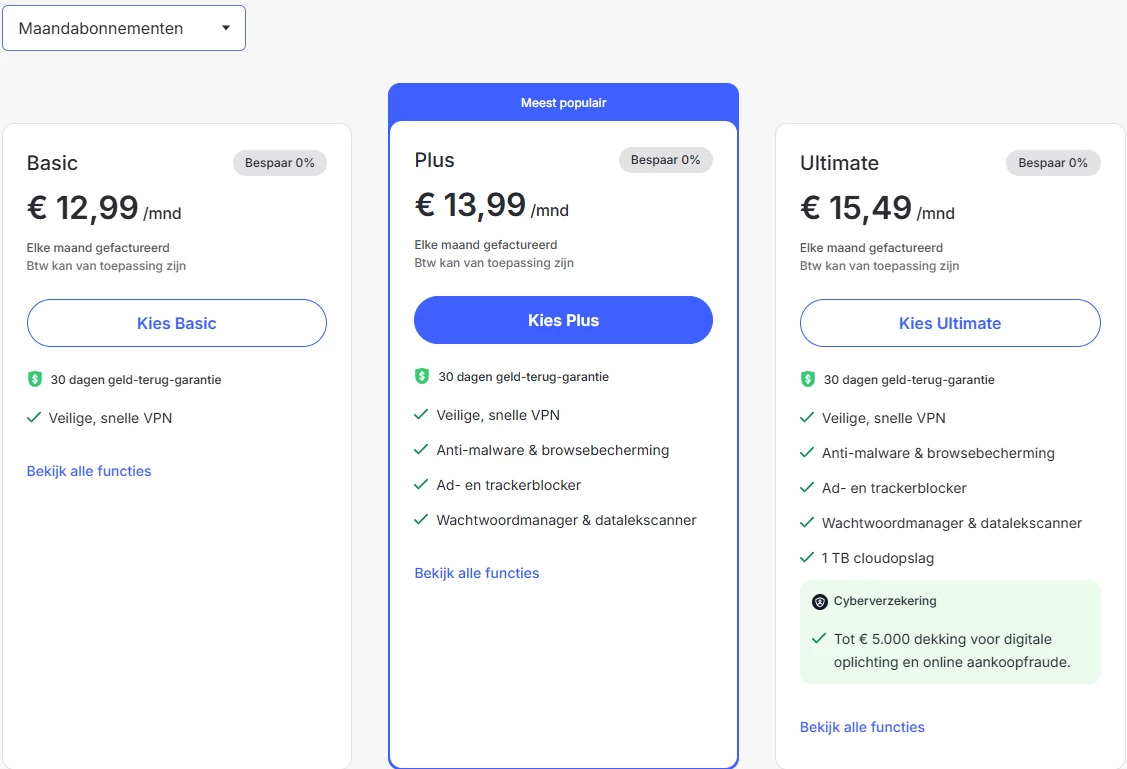Select the Kies Plus button
This screenshot has height=769, width=1127.
[x=563, y=320]
